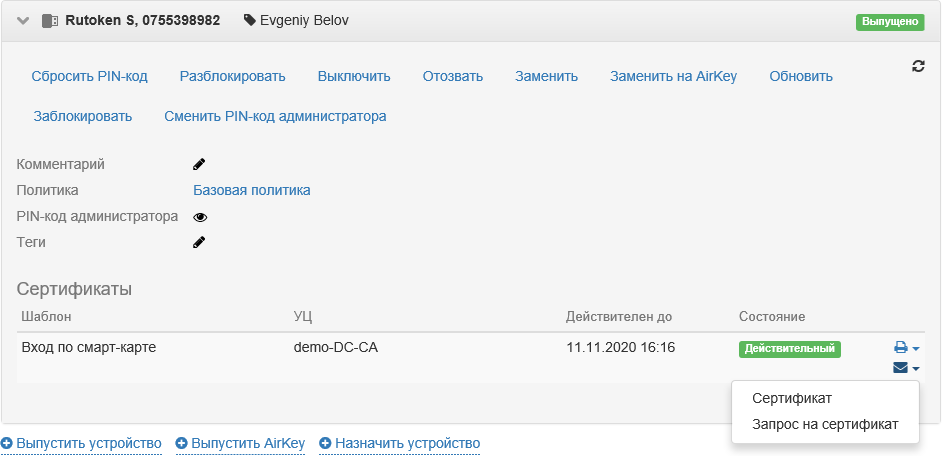This screenshot has height=456, width=942.
Task: Click Сбросить PIN-код link
Action: pos(90,76)
